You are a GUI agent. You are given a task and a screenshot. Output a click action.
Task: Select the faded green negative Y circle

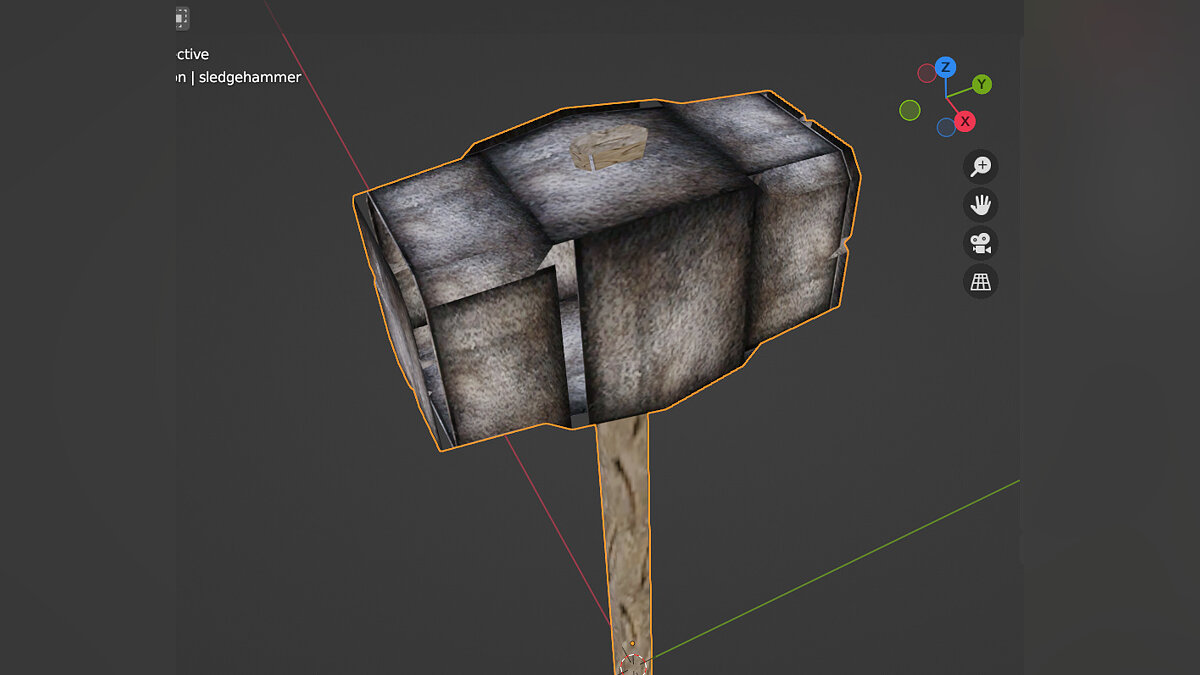coord(909,110)
